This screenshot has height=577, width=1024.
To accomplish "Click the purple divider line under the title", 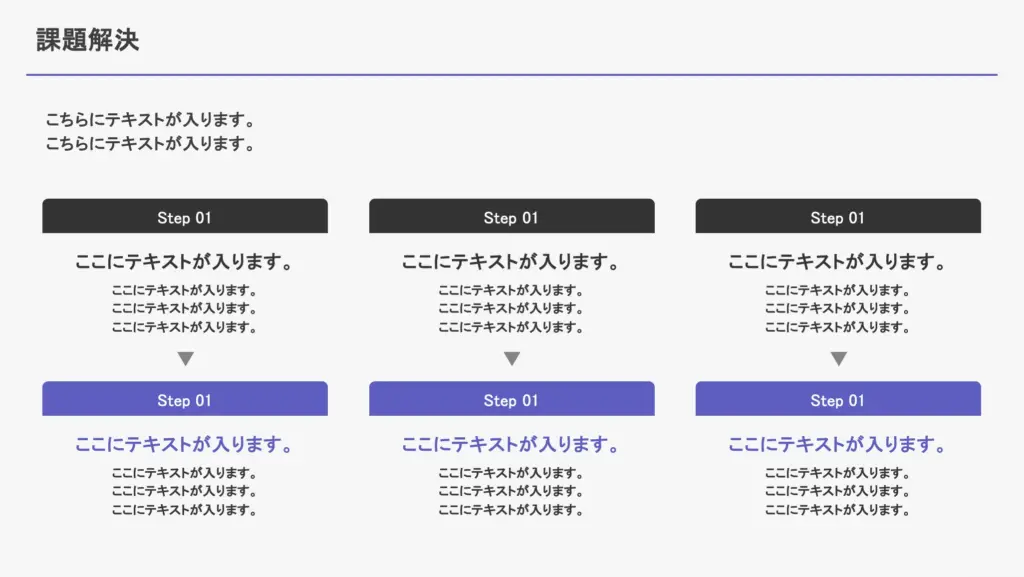I will coord(511,74).
